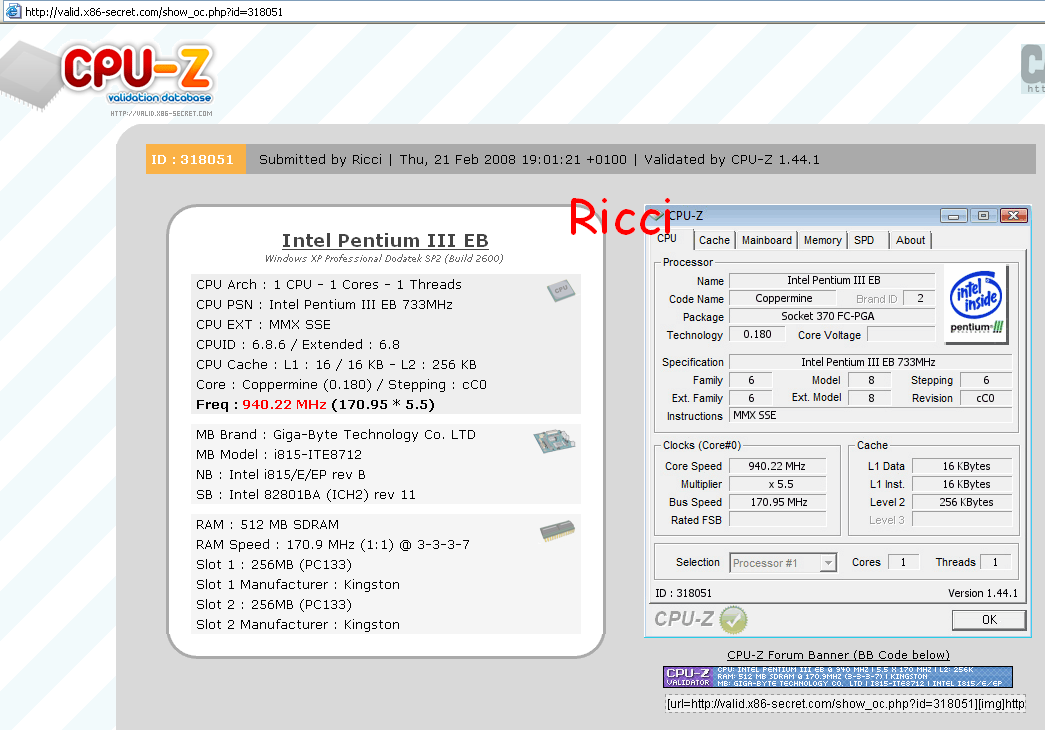
Task: Click the Level 2 256 KBytes field
Action: coord(962,502)
